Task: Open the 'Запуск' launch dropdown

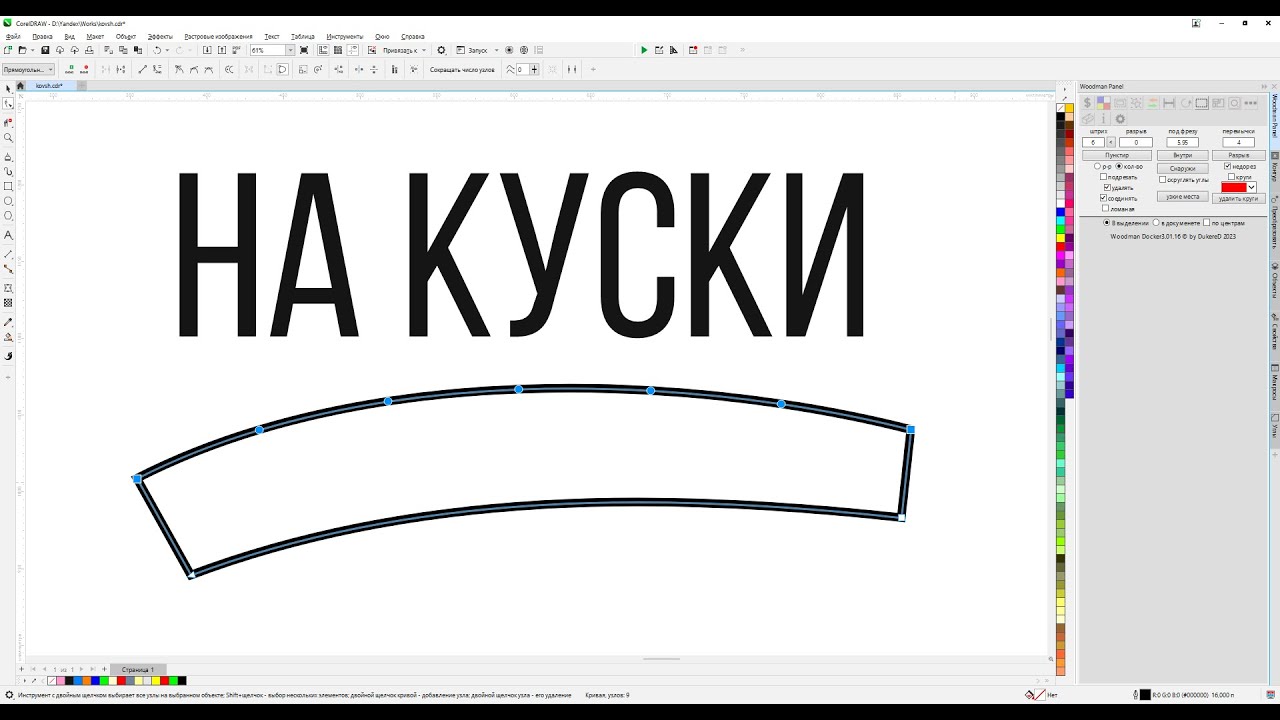Action: 496,50
